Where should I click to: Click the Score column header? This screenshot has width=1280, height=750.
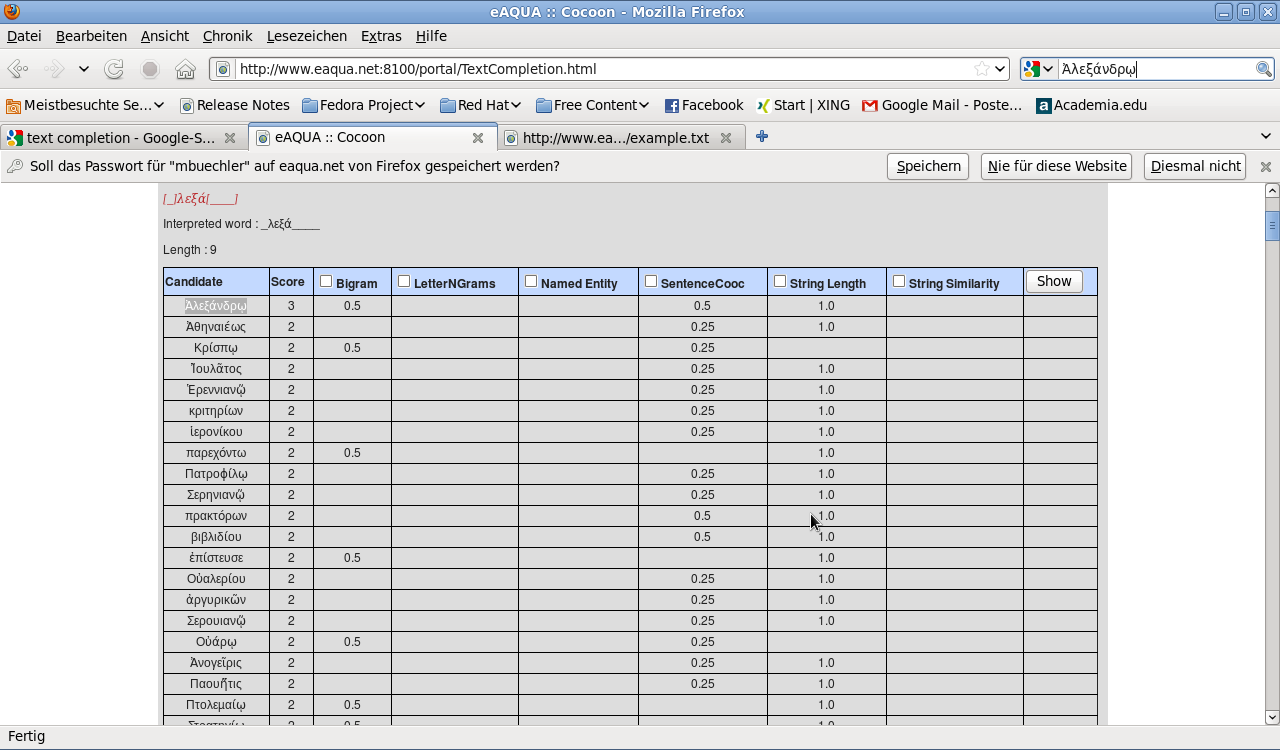tap(291, 282)
